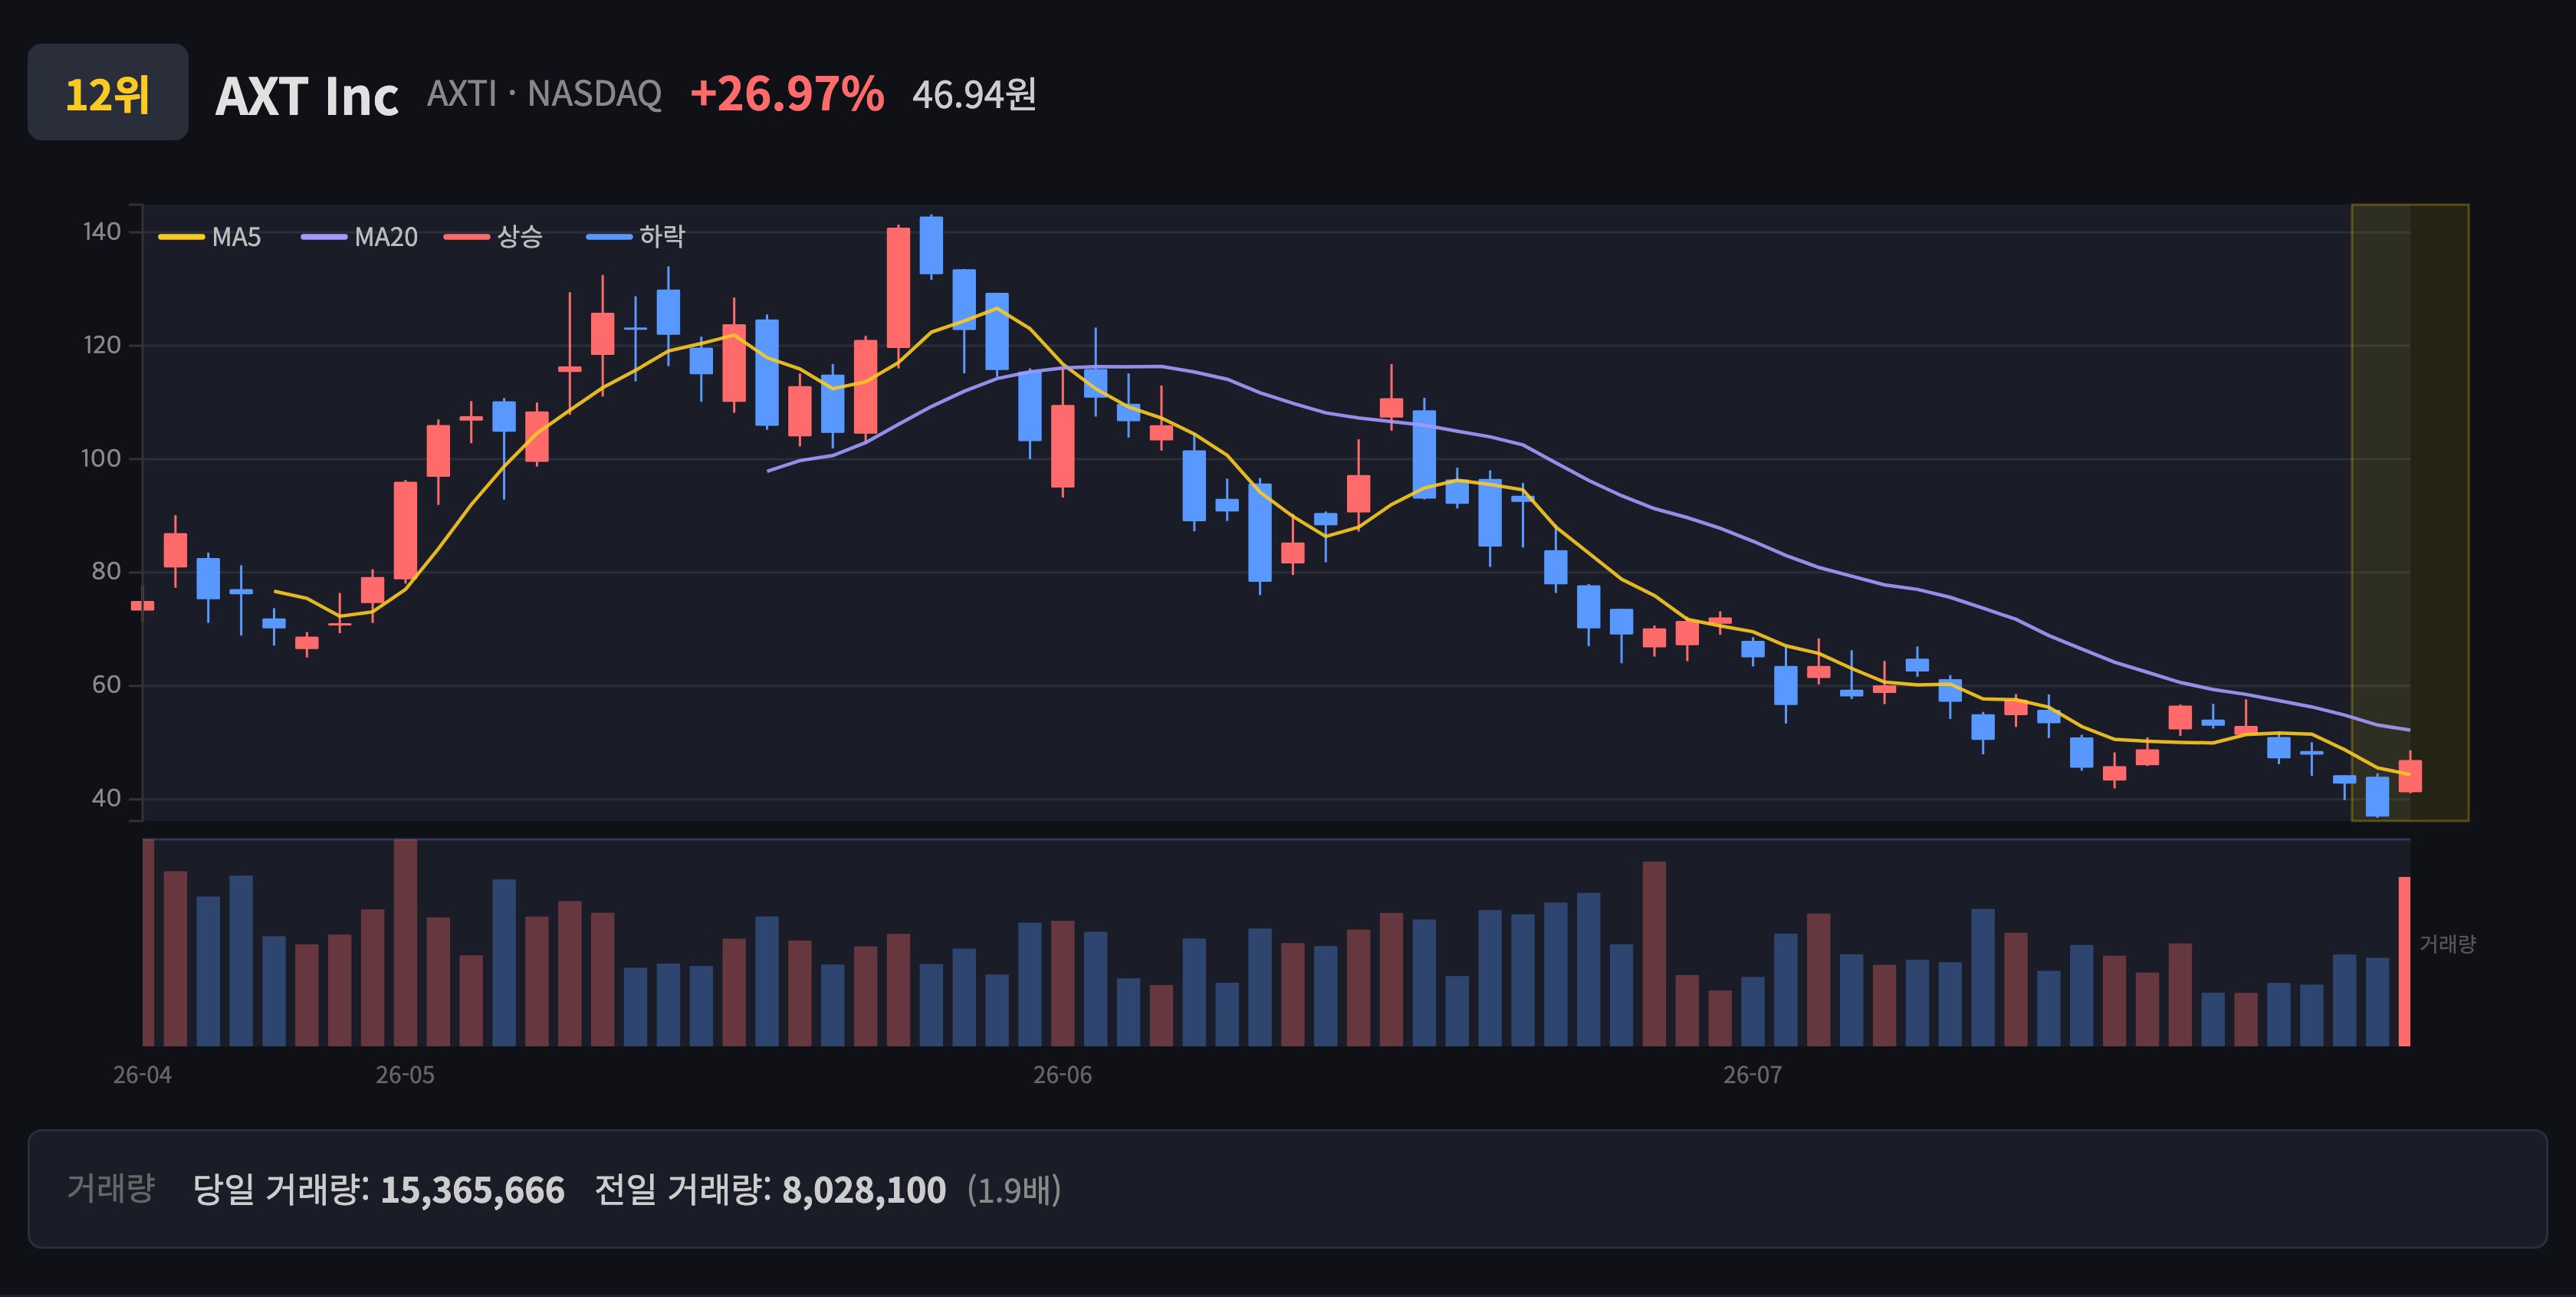Toggle the 상승 legend entry
This screenshot has height=1297, width=2576.
pyautogui.click(x=494, y=237)
